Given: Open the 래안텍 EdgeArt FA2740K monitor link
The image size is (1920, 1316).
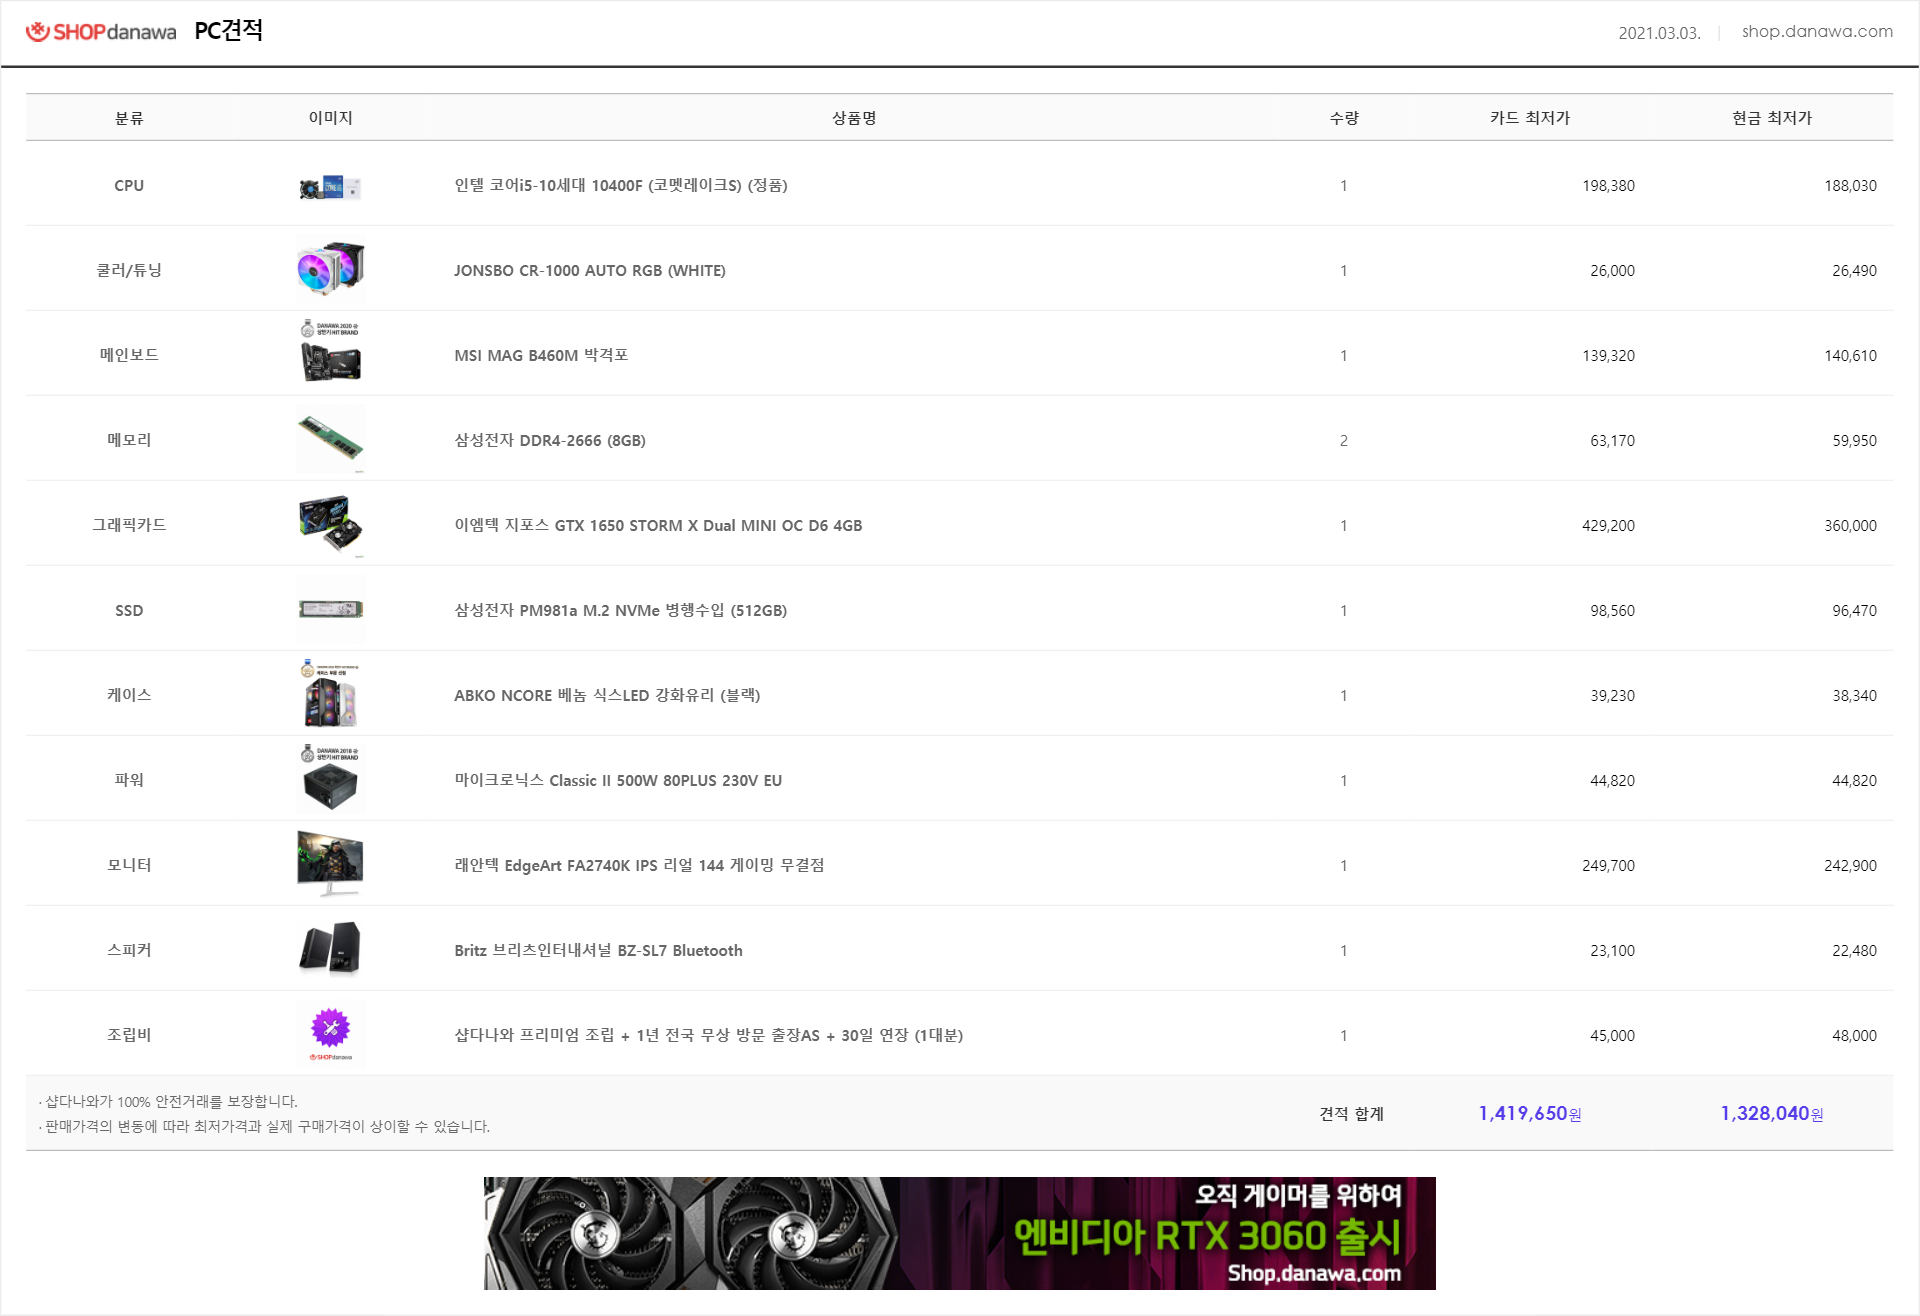Looking at the screenshot, I should click(x=639, y=866).
